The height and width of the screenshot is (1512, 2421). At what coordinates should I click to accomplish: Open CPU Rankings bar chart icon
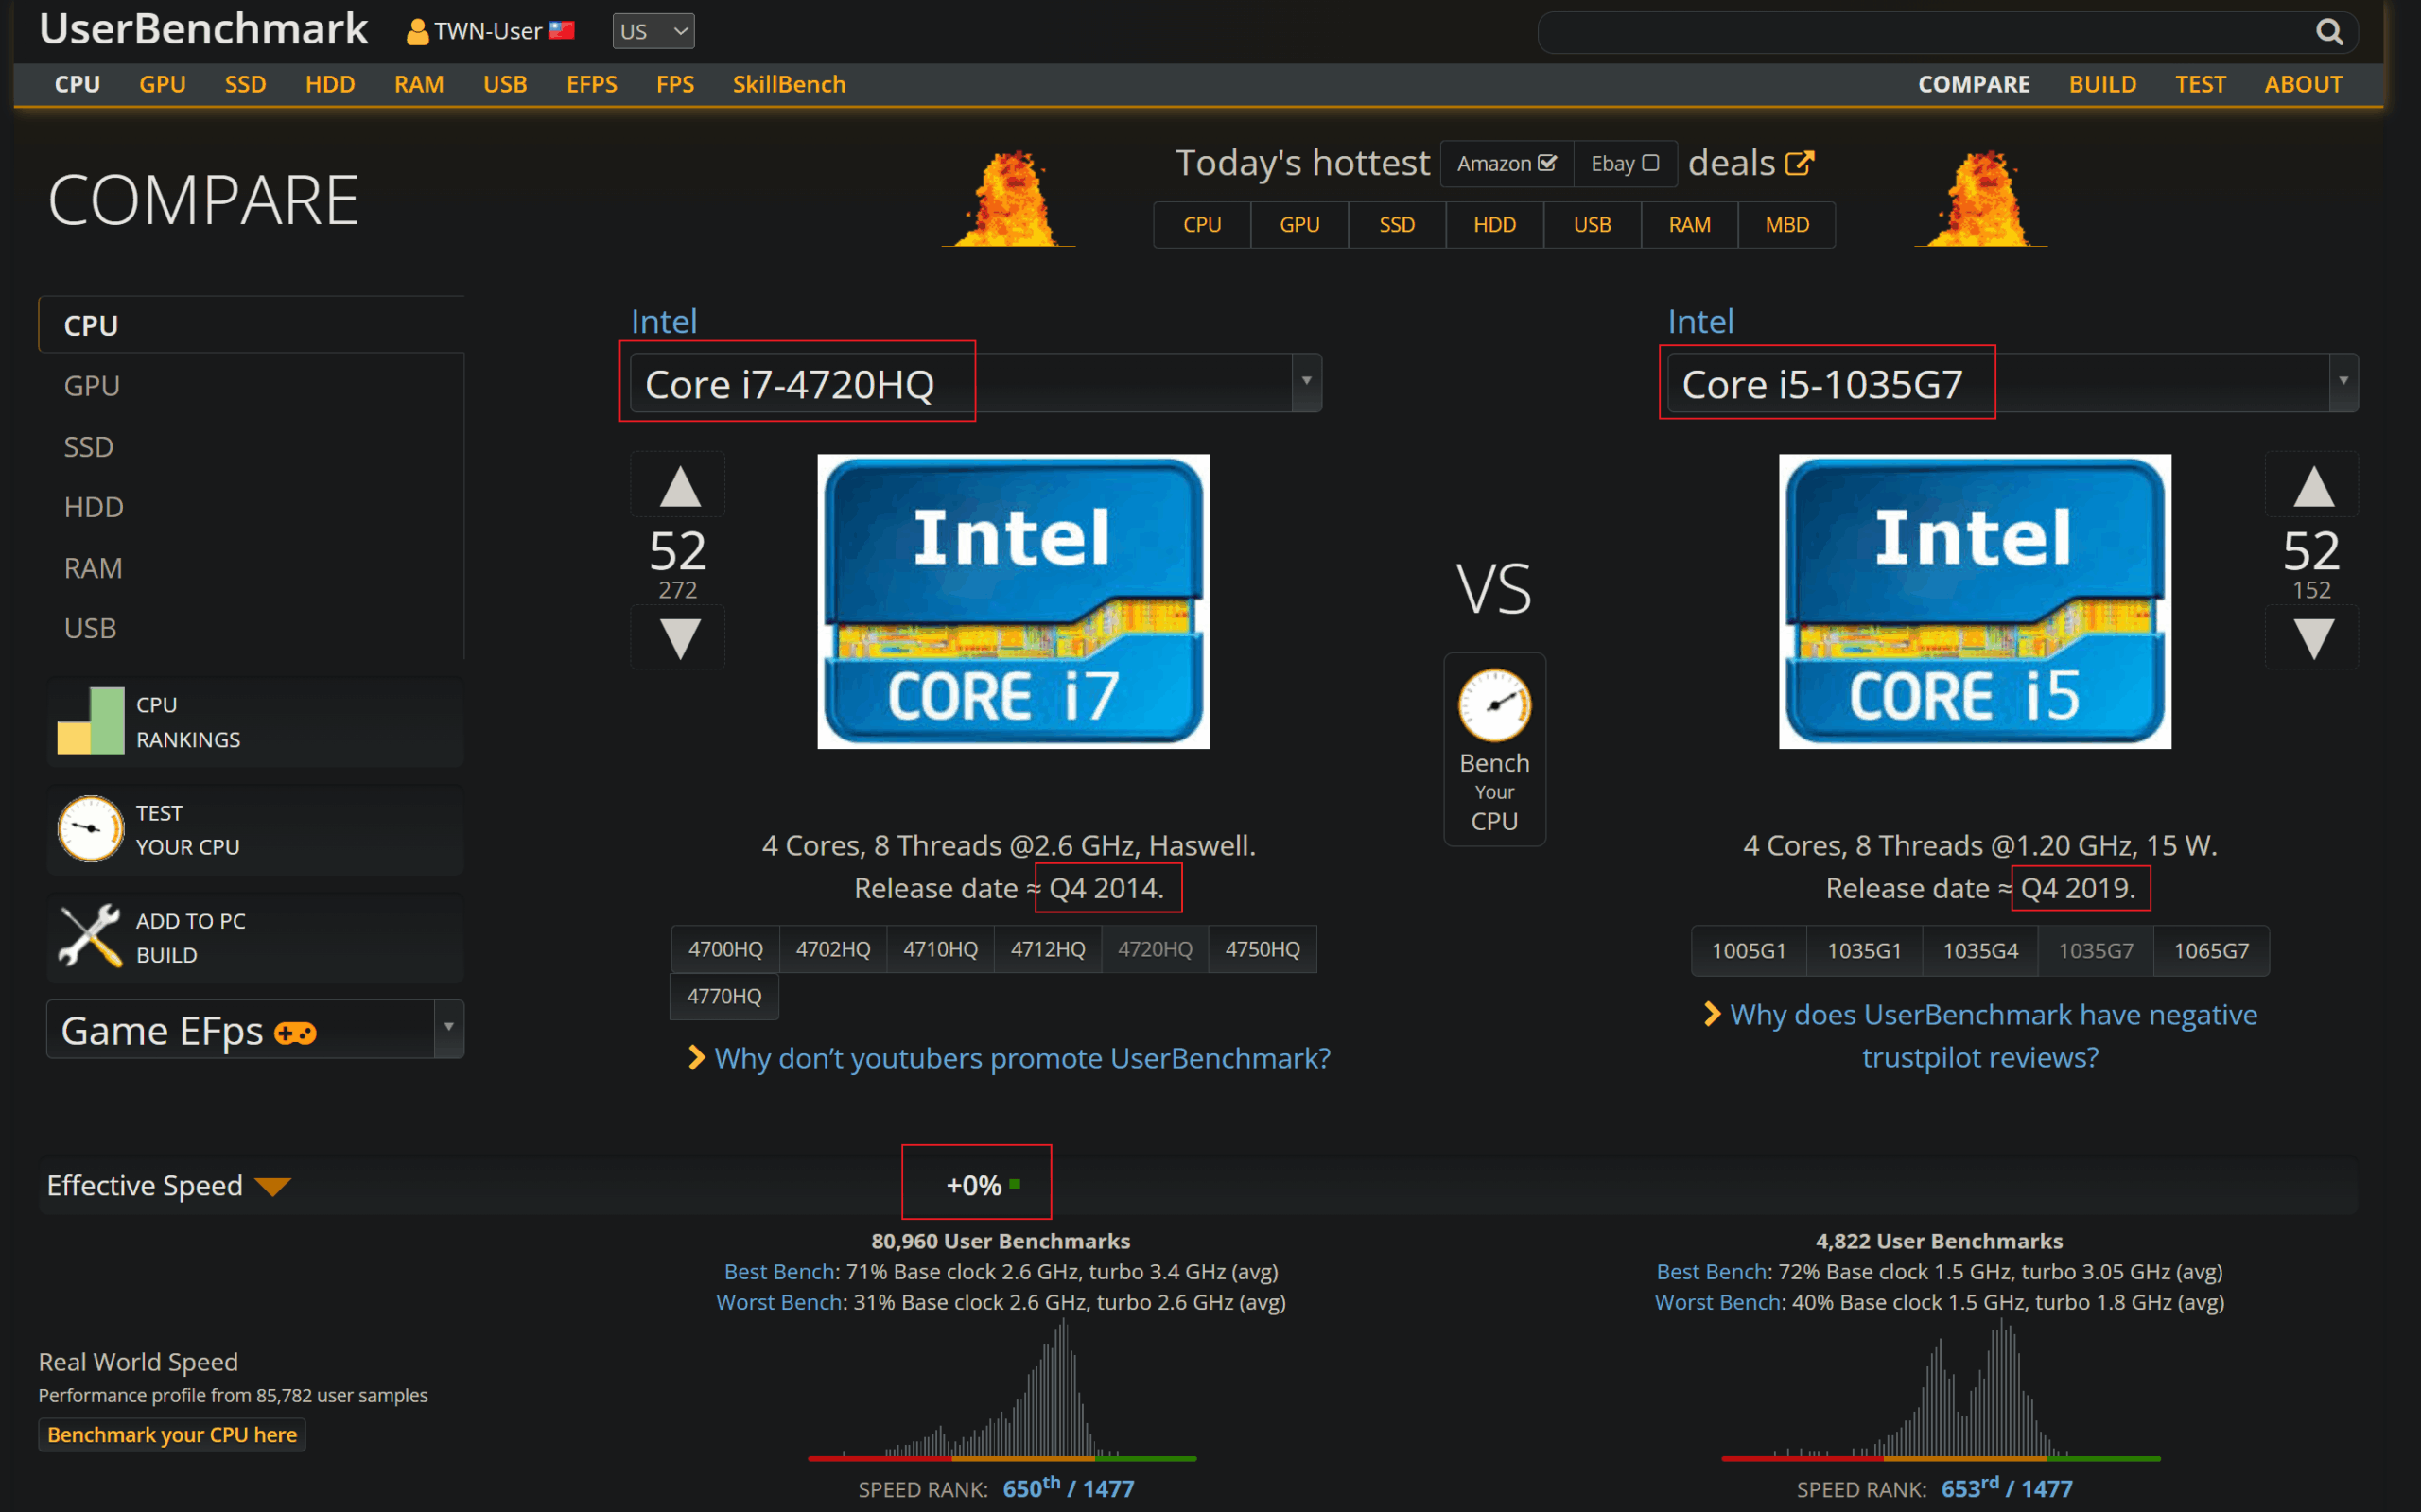coord(91,720)
